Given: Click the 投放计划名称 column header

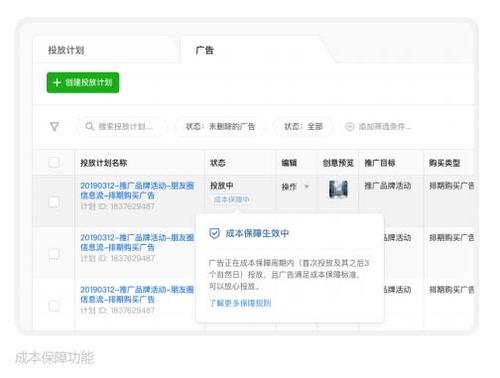Looking at the screenshot, I should tap(104, 163).
